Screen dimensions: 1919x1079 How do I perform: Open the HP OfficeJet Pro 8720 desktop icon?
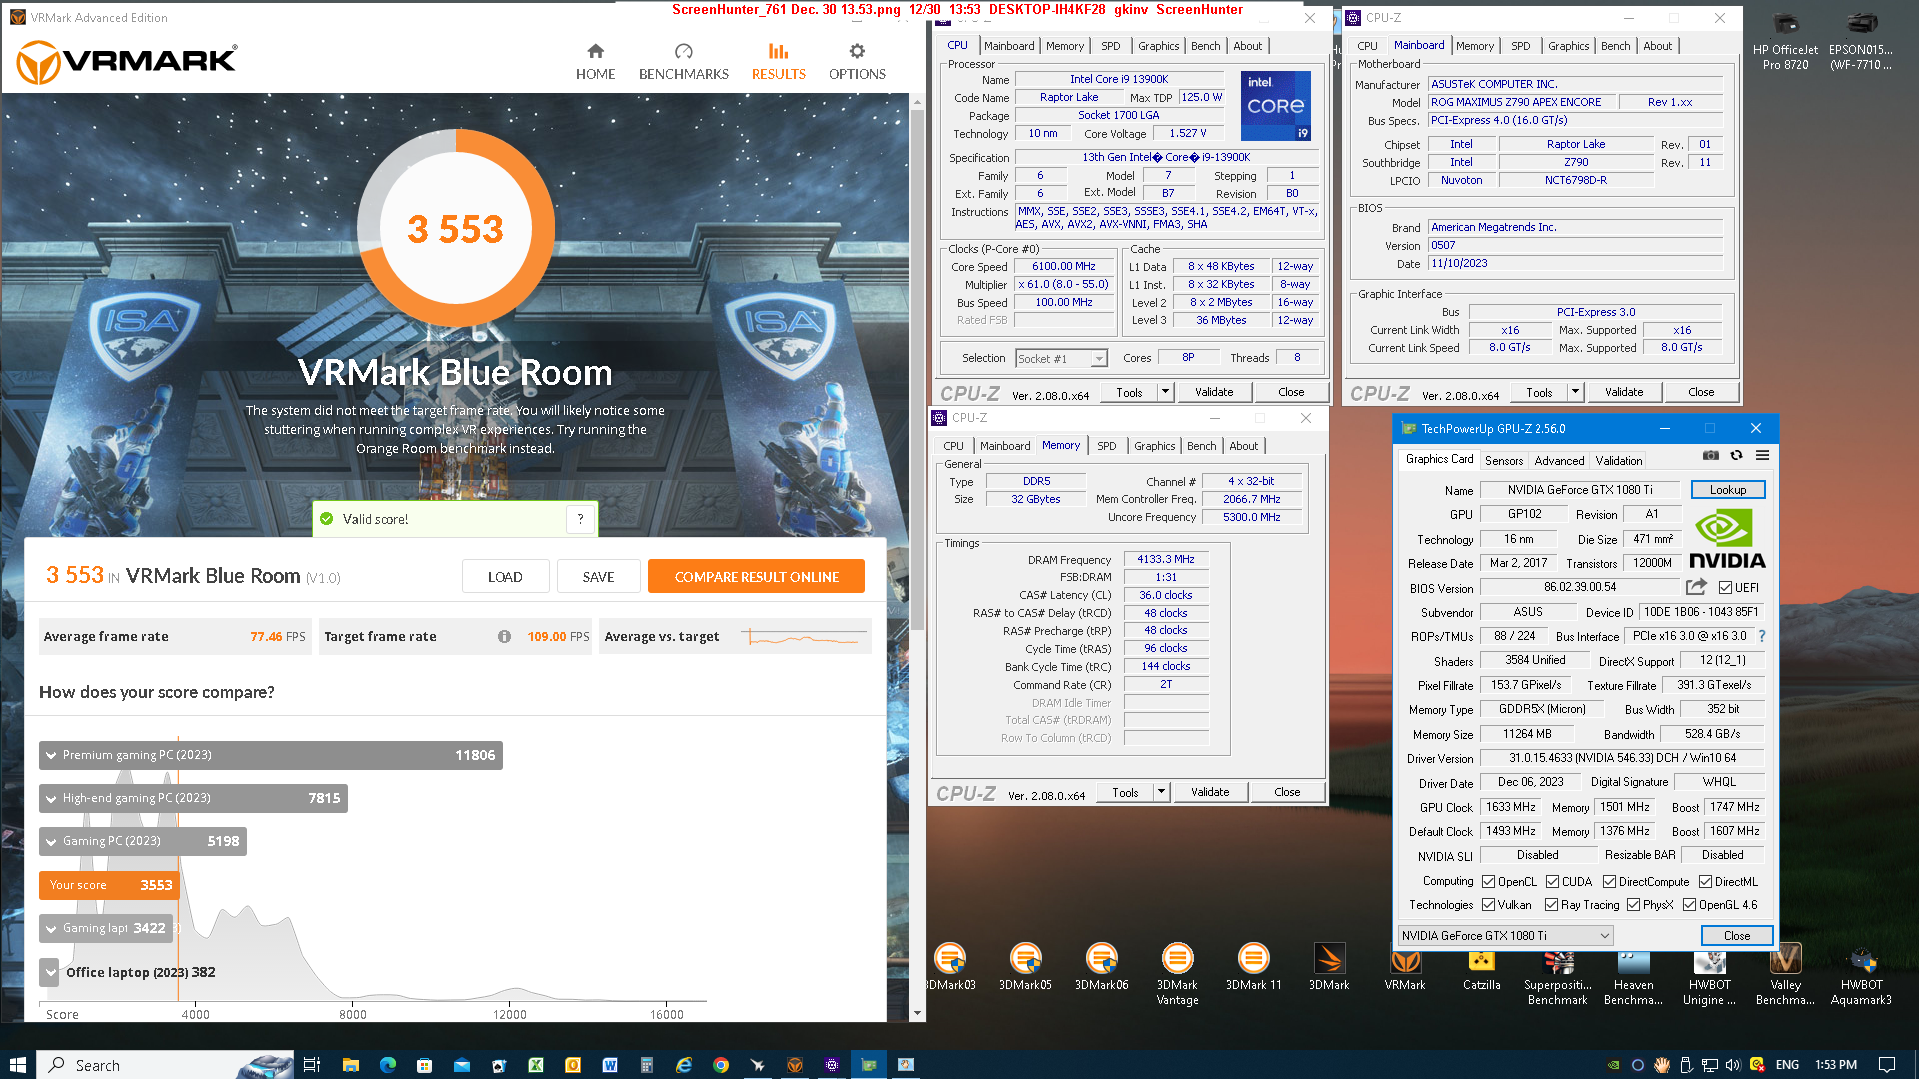[1785, 42]
